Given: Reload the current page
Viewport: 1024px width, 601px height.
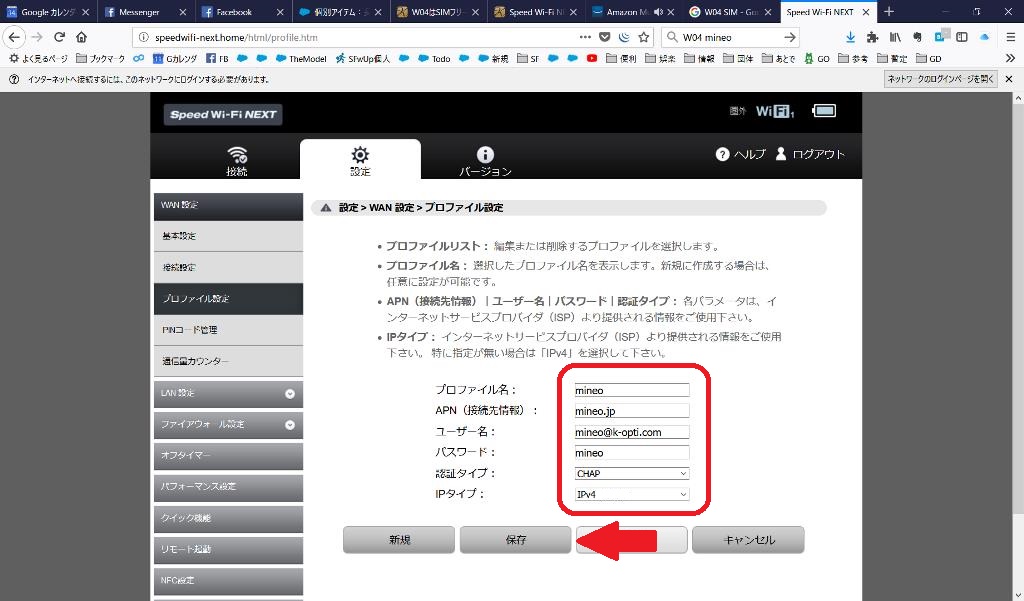Looking at the screenshot, I should [59, 37].
